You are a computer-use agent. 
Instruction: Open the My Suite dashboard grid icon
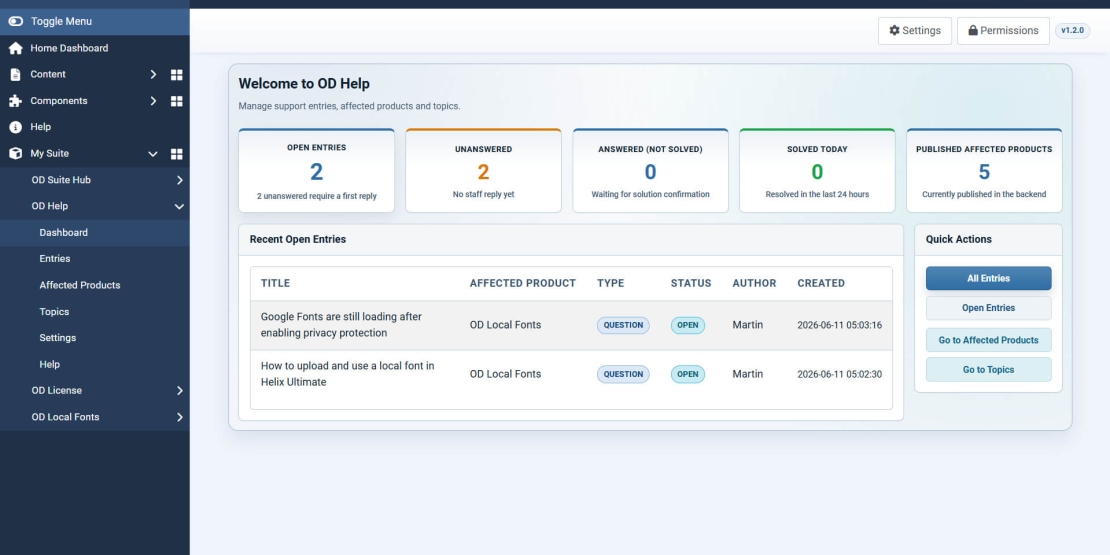(x=177, y=154)
